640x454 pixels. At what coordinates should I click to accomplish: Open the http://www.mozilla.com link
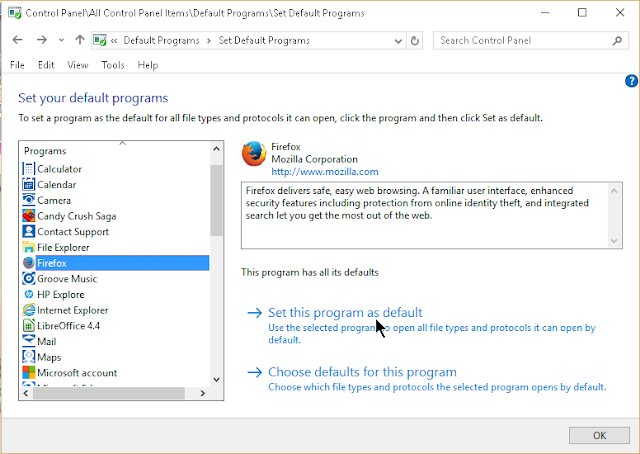[x=325, y=172]
